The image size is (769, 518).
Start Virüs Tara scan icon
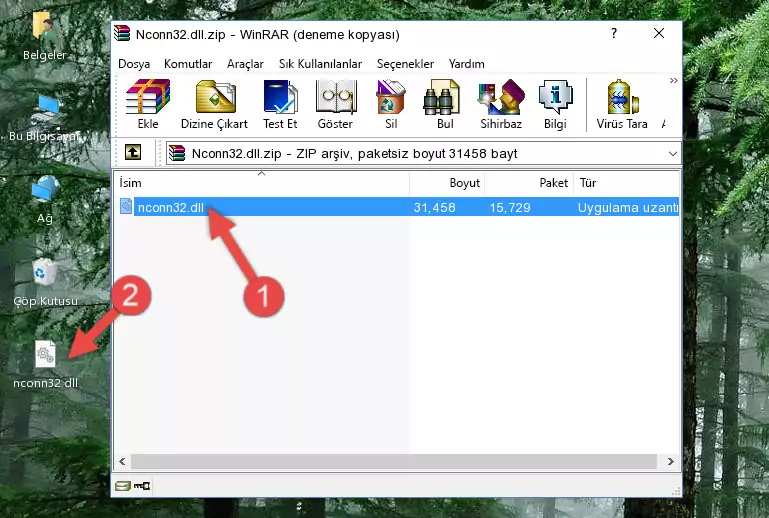[622, 104]
